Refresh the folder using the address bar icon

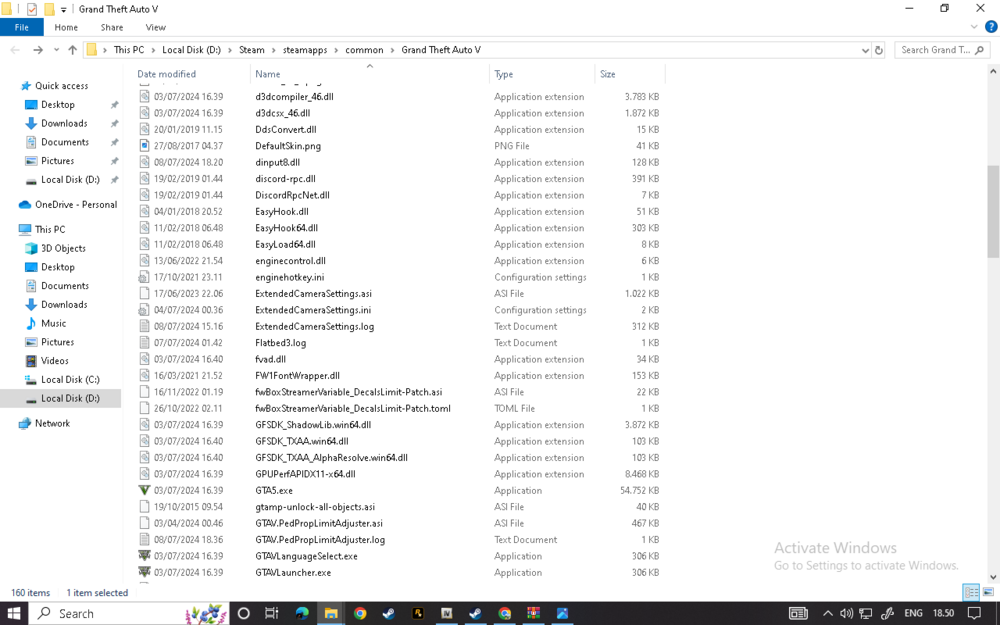879,47
